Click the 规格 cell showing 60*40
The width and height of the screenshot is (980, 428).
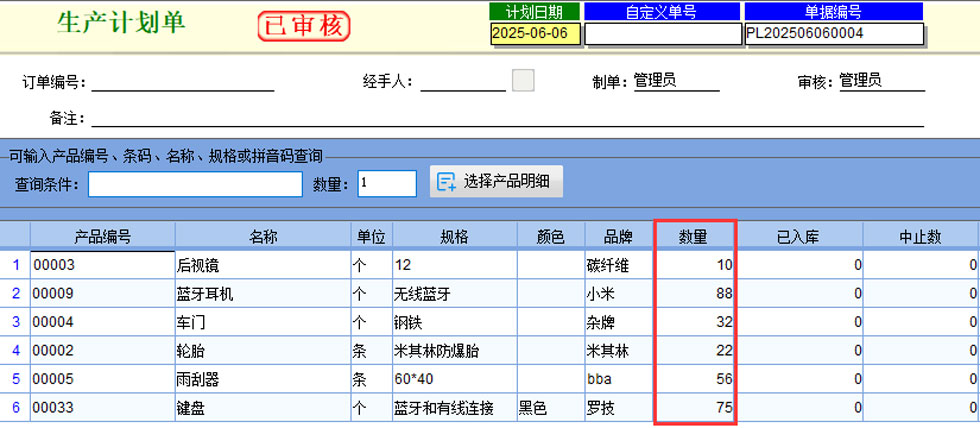click(x=454, y=379)
